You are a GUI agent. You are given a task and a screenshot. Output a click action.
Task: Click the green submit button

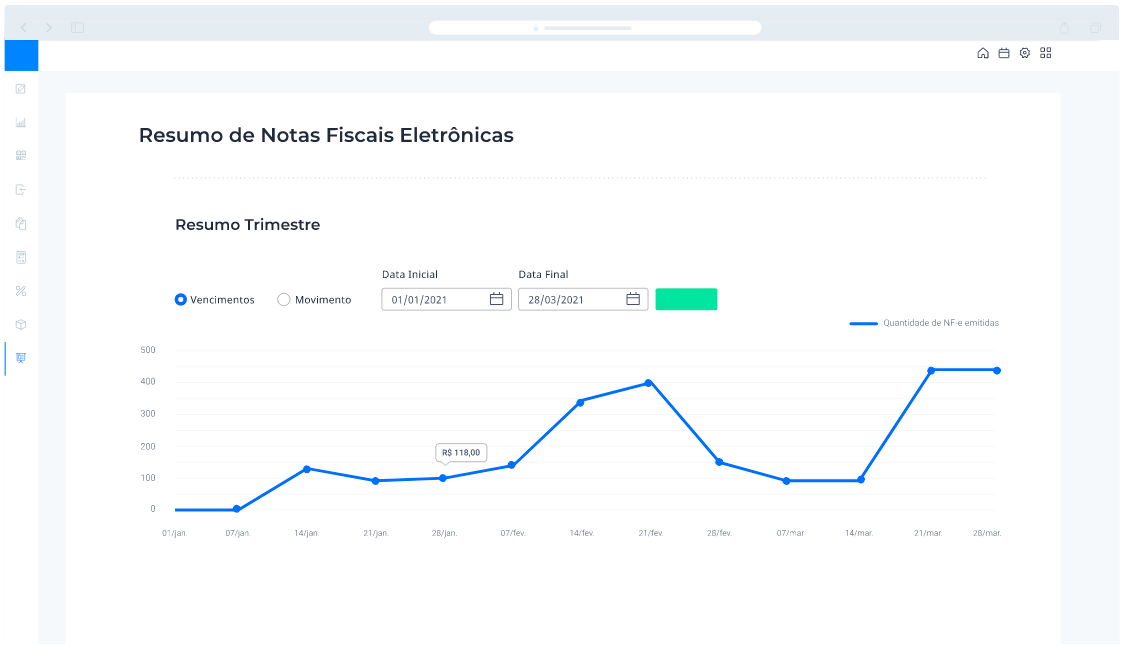pos(686,299)
